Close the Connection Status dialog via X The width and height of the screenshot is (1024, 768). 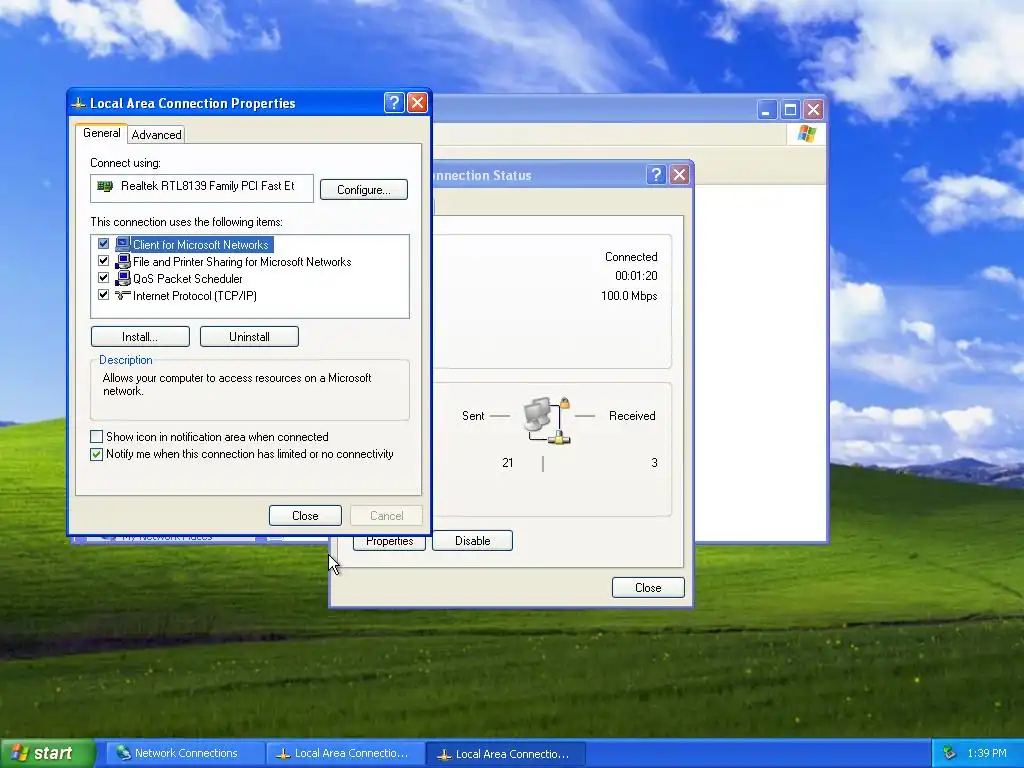(679, 174)
